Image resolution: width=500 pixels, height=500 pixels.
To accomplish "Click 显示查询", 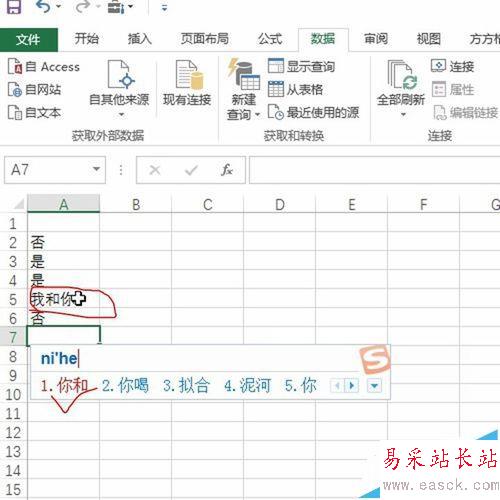I will click(301, 66).
